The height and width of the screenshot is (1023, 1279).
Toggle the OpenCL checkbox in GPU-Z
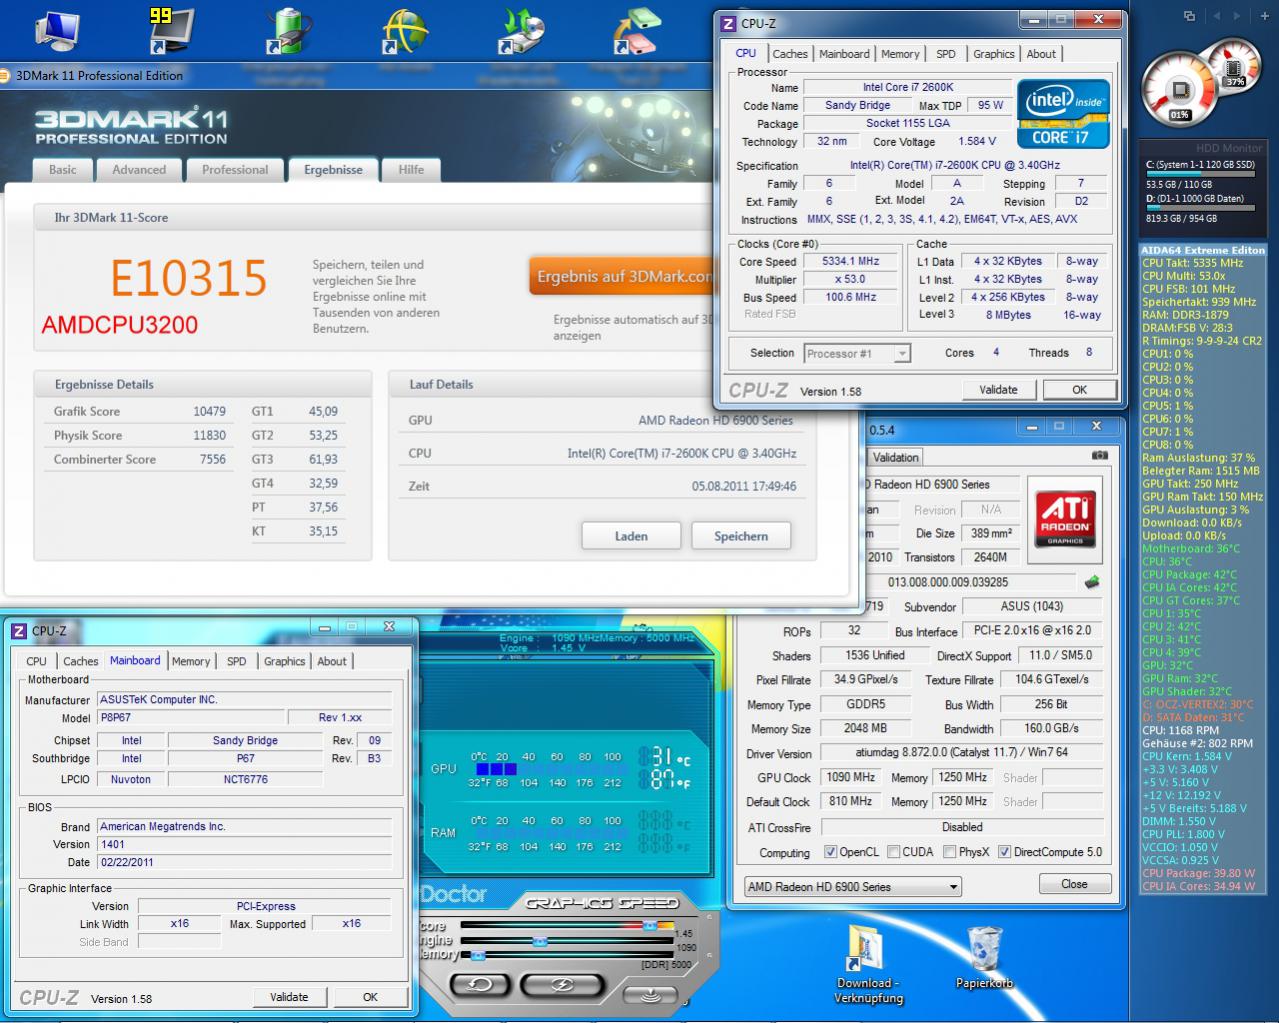point(830,852)
